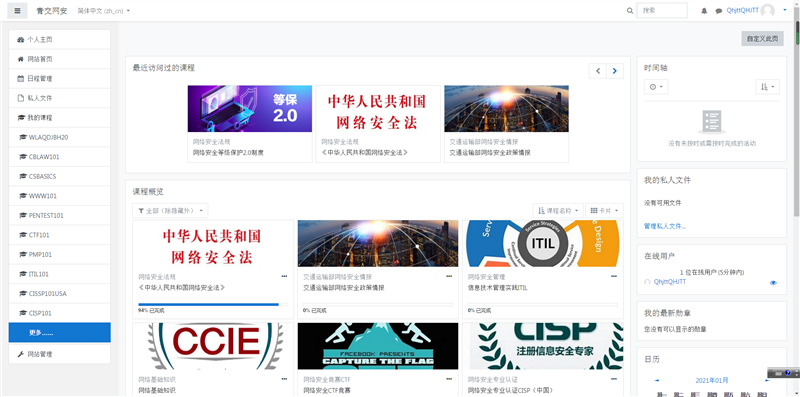Click the 自定义此页 button
The width and height of the screenshot is (800, 397).
[x=762, y=38]
